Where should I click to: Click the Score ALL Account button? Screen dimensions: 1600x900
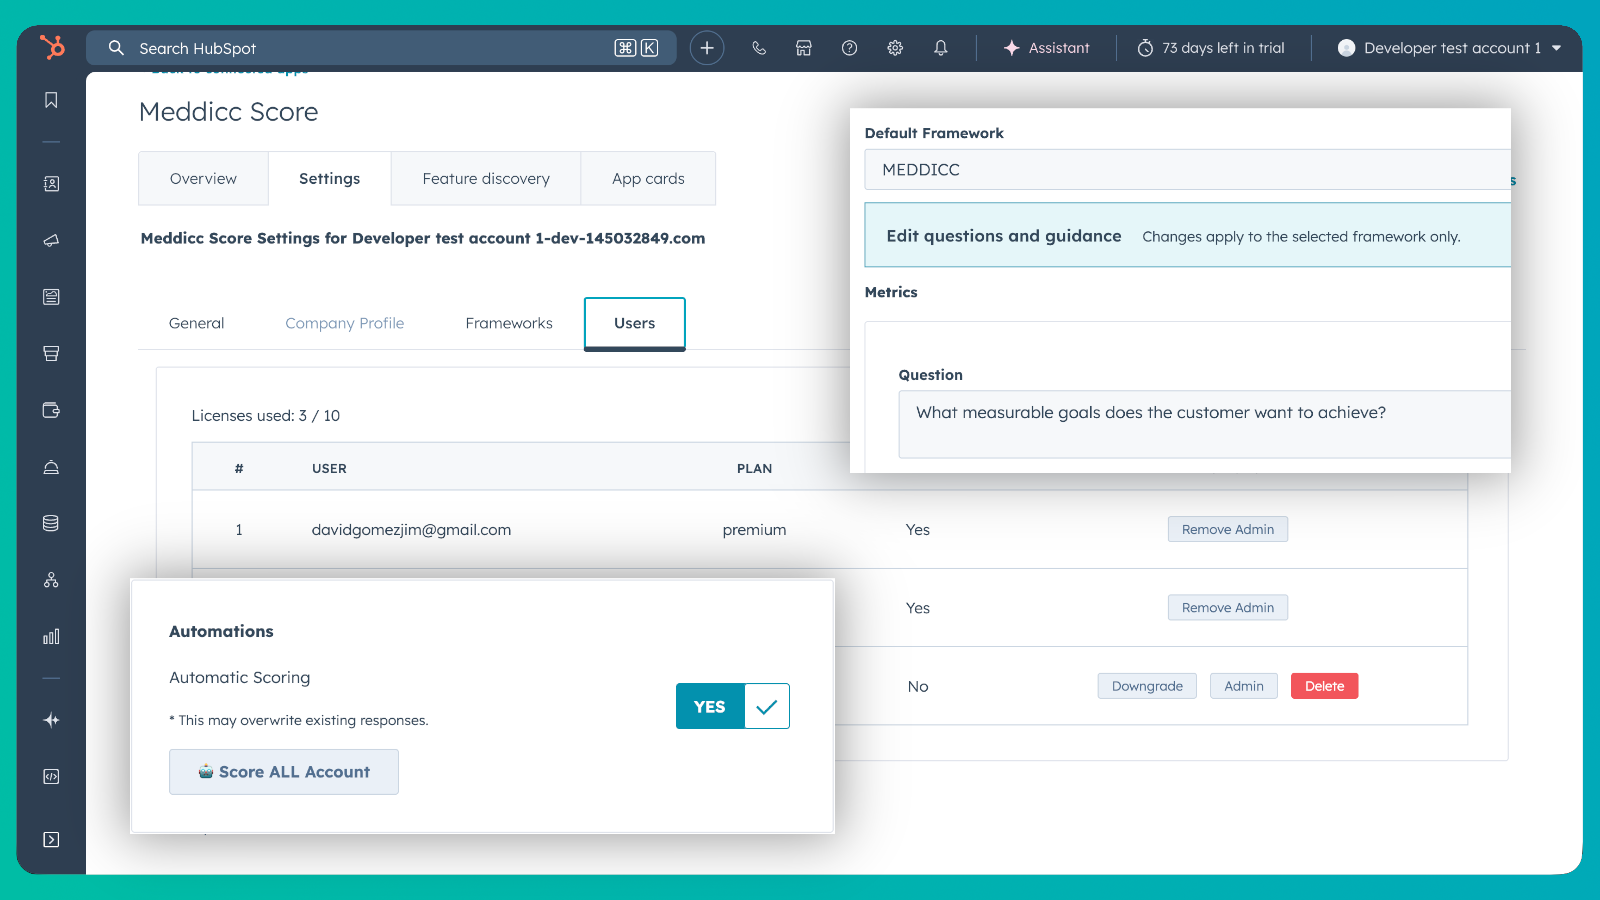[284, 771]
